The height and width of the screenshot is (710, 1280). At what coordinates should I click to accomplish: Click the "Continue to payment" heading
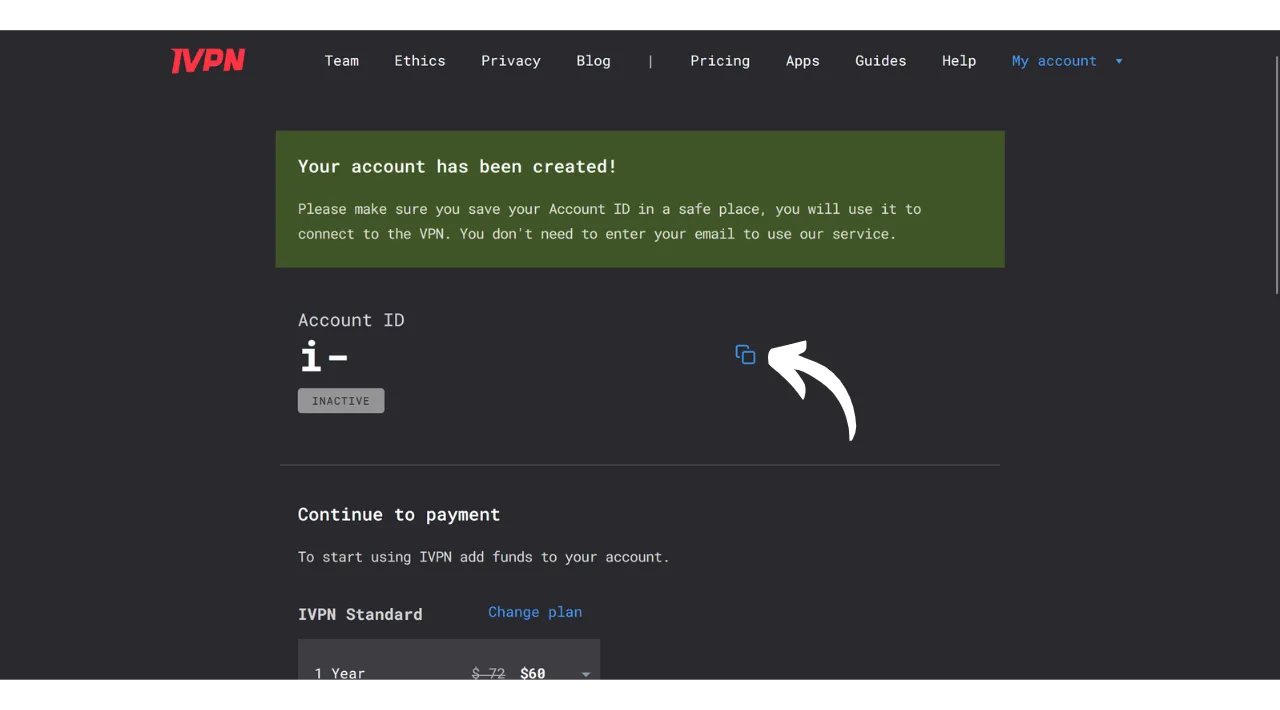(399, 515)
